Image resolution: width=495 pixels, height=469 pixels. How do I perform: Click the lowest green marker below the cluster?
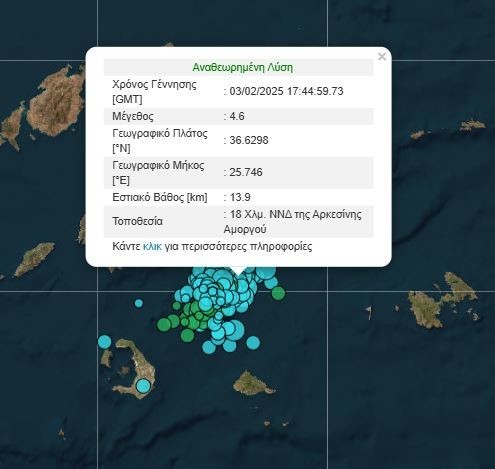click(187, 335)
